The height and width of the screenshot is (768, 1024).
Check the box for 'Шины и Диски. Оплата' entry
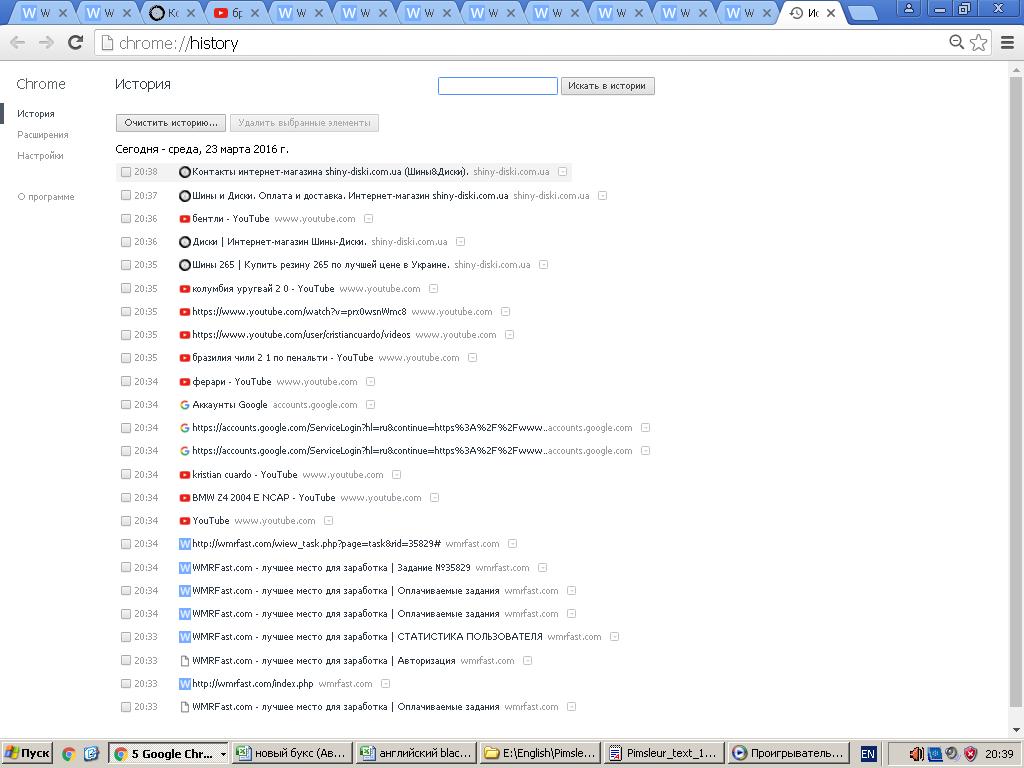click(126, 195)
